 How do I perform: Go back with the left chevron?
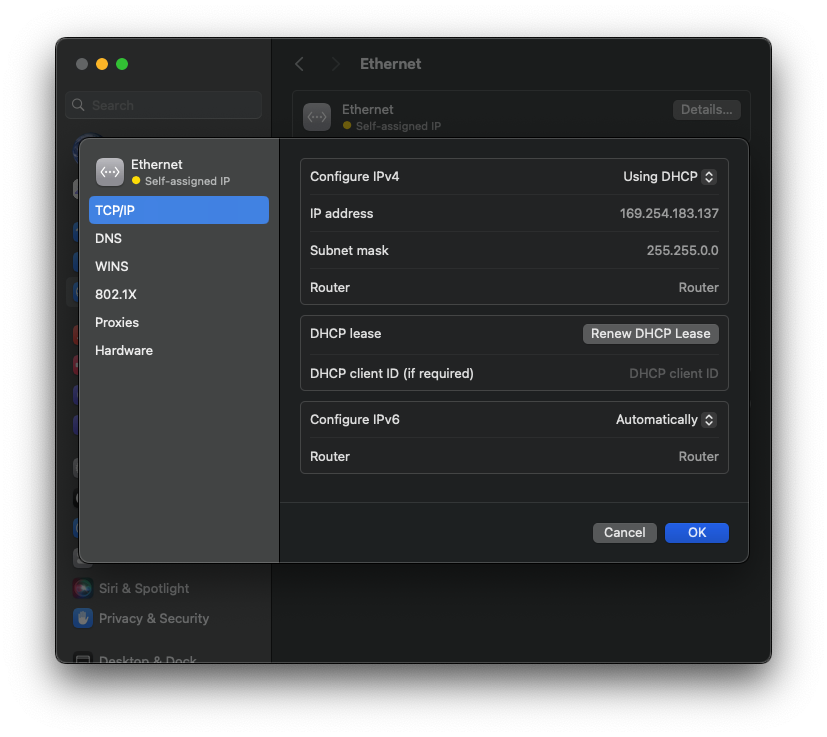tap(300, 64)
